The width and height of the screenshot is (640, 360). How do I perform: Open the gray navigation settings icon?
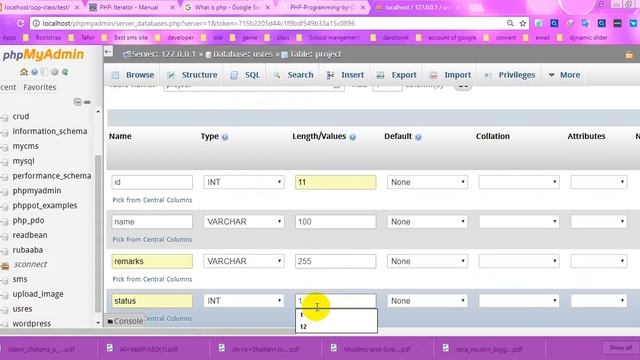coord(54,72)
